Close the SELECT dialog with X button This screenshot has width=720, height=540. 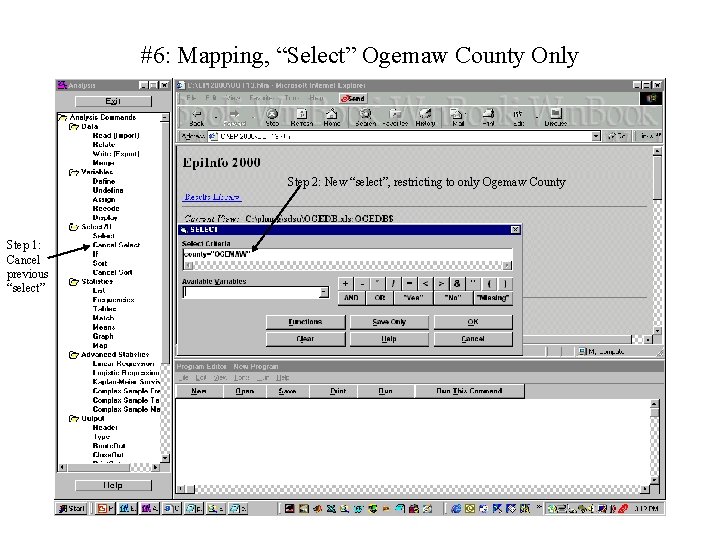(x=515, y=229)
